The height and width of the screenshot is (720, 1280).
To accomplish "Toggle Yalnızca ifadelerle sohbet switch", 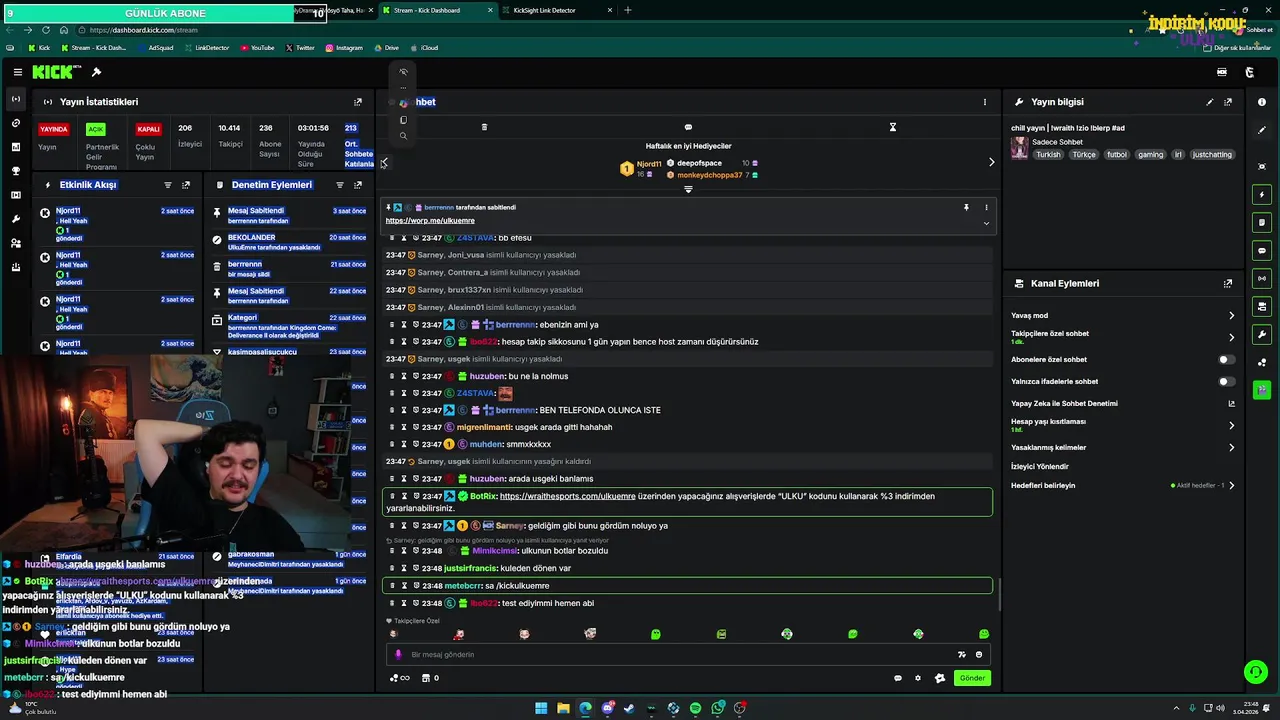I will pyautogui.click(x=1226, y=381).
